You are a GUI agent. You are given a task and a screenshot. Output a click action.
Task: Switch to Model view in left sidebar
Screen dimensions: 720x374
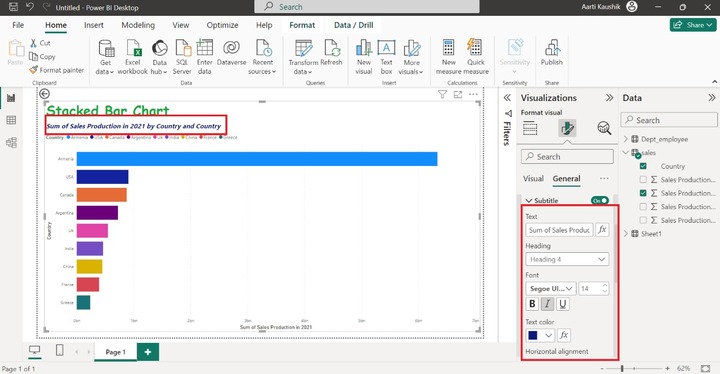tap(11, 142)
